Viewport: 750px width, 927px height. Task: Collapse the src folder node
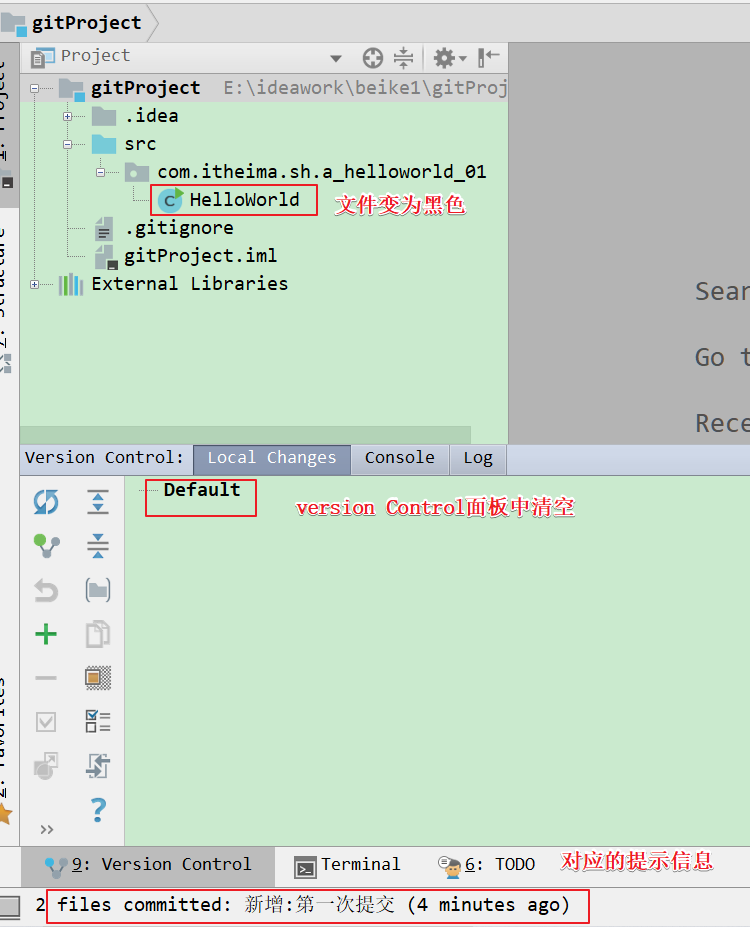(x=68, y=144)
